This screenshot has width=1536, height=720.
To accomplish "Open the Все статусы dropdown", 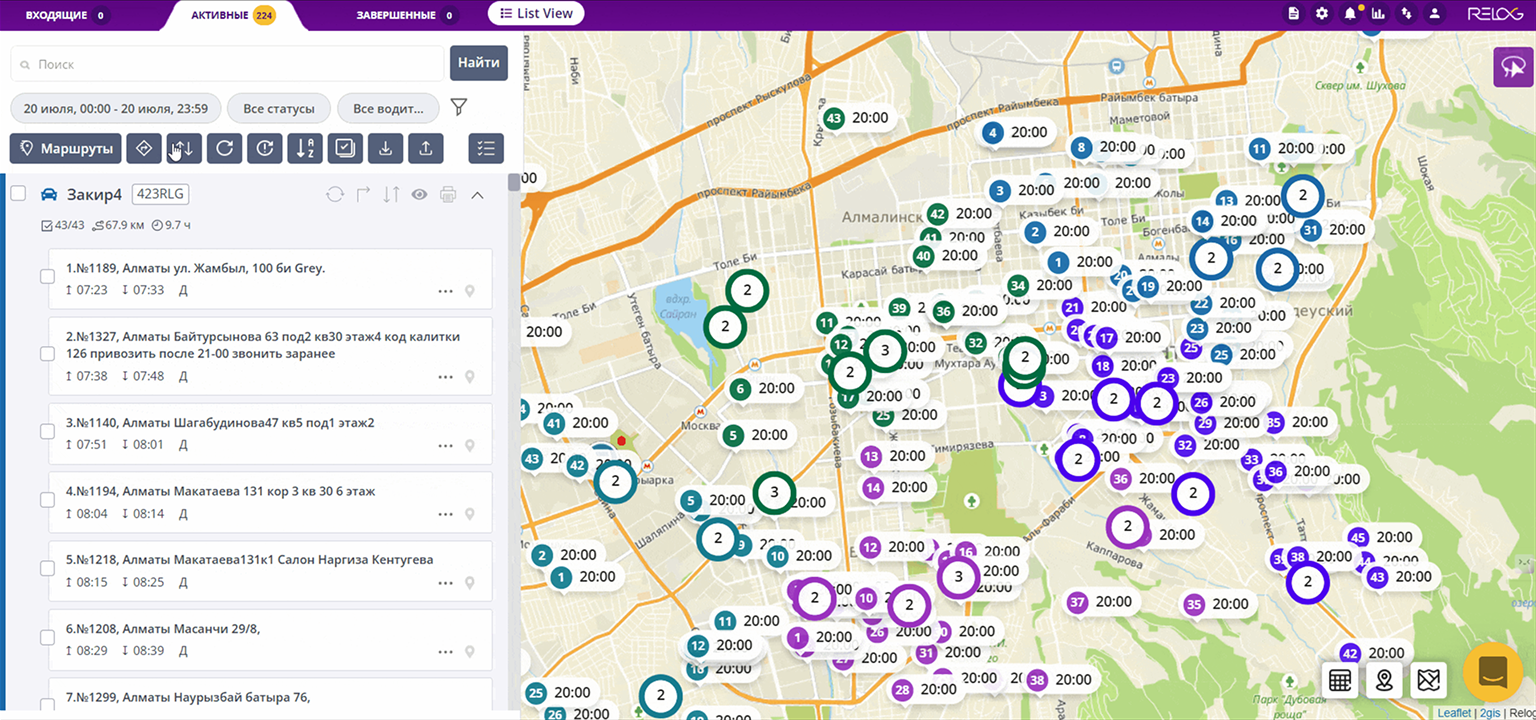I will [279, 108].
